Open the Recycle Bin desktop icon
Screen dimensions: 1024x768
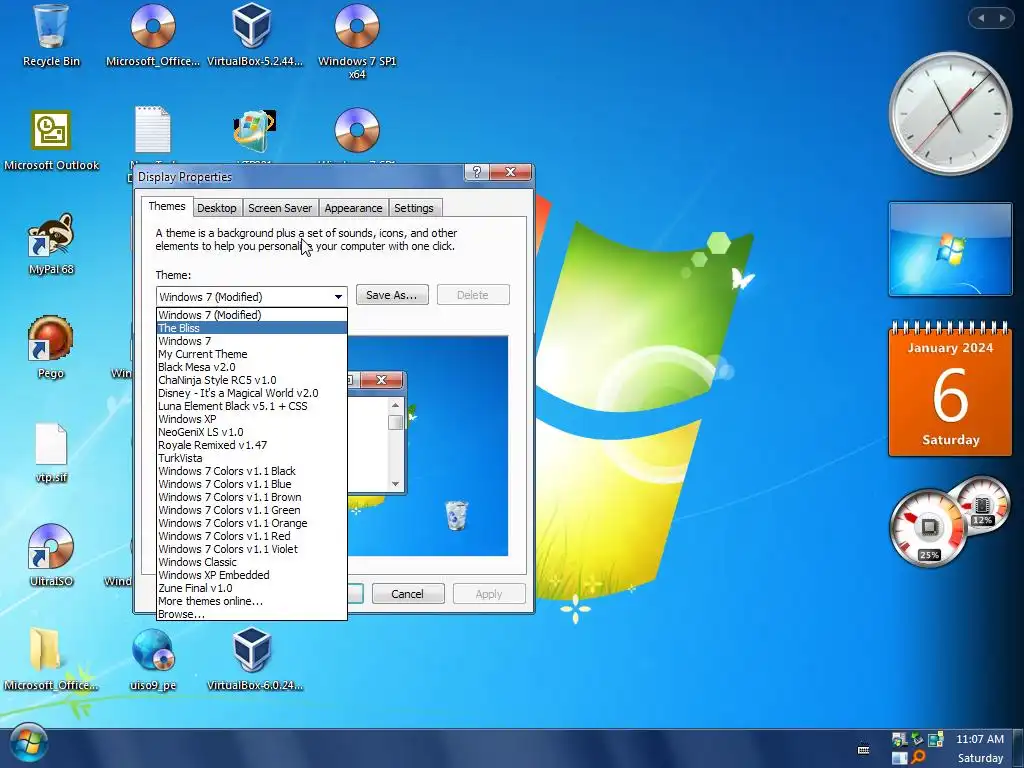(51, 36)
